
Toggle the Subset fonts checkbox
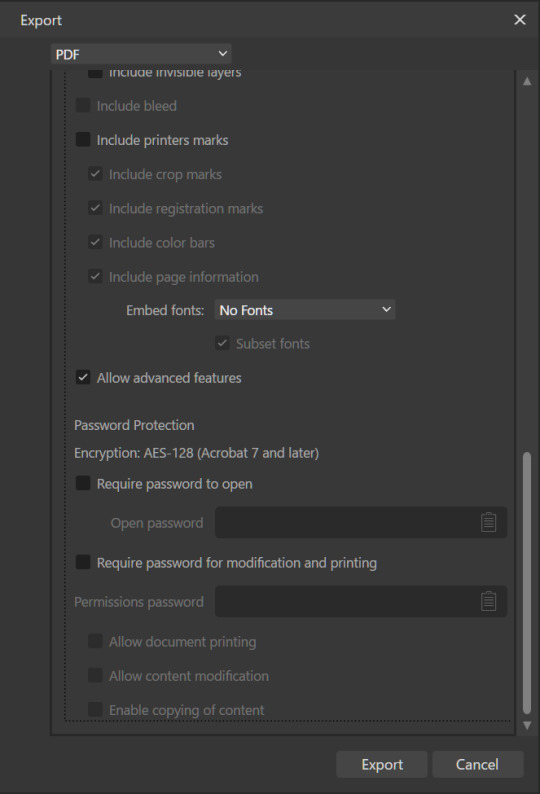tap(222, 343)
